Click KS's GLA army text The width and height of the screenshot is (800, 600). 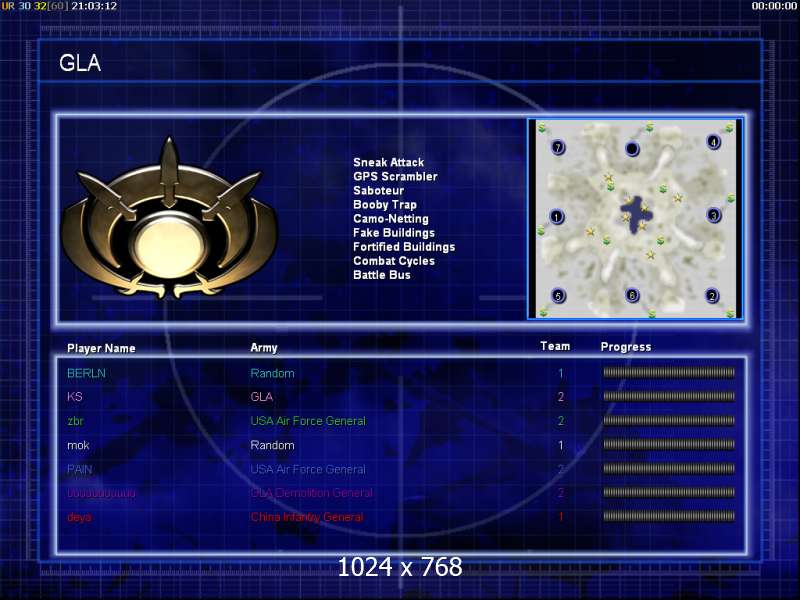(x=262, y=396)
